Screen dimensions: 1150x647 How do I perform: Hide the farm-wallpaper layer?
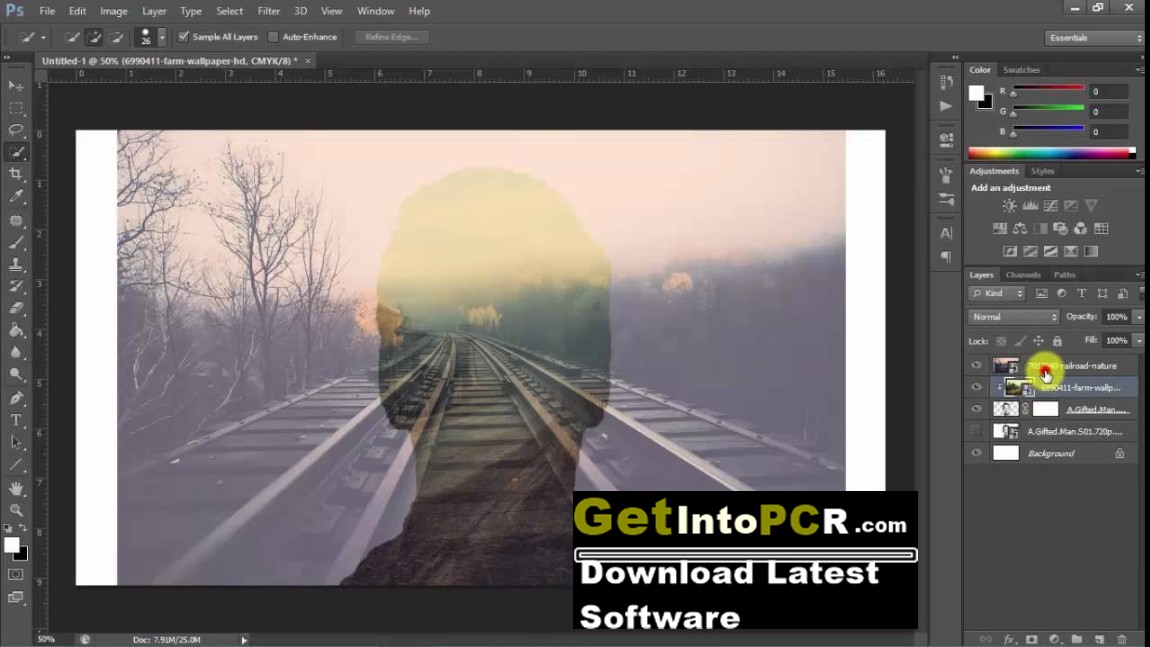(x=976, y=387)
